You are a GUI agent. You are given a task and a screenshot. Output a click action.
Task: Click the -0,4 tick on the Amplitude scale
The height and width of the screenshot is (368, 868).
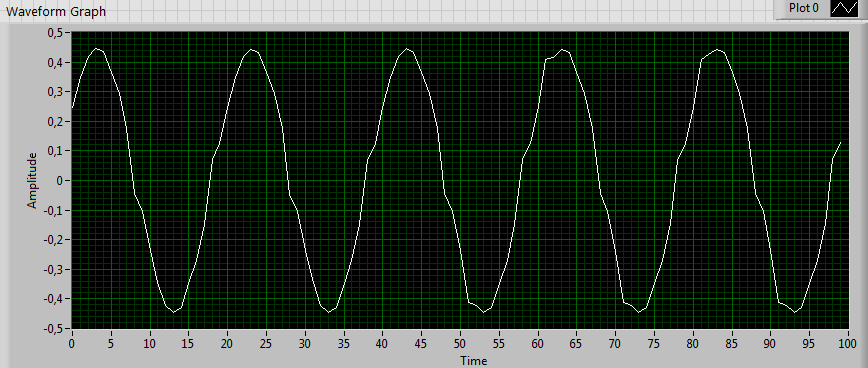point(54,299)
